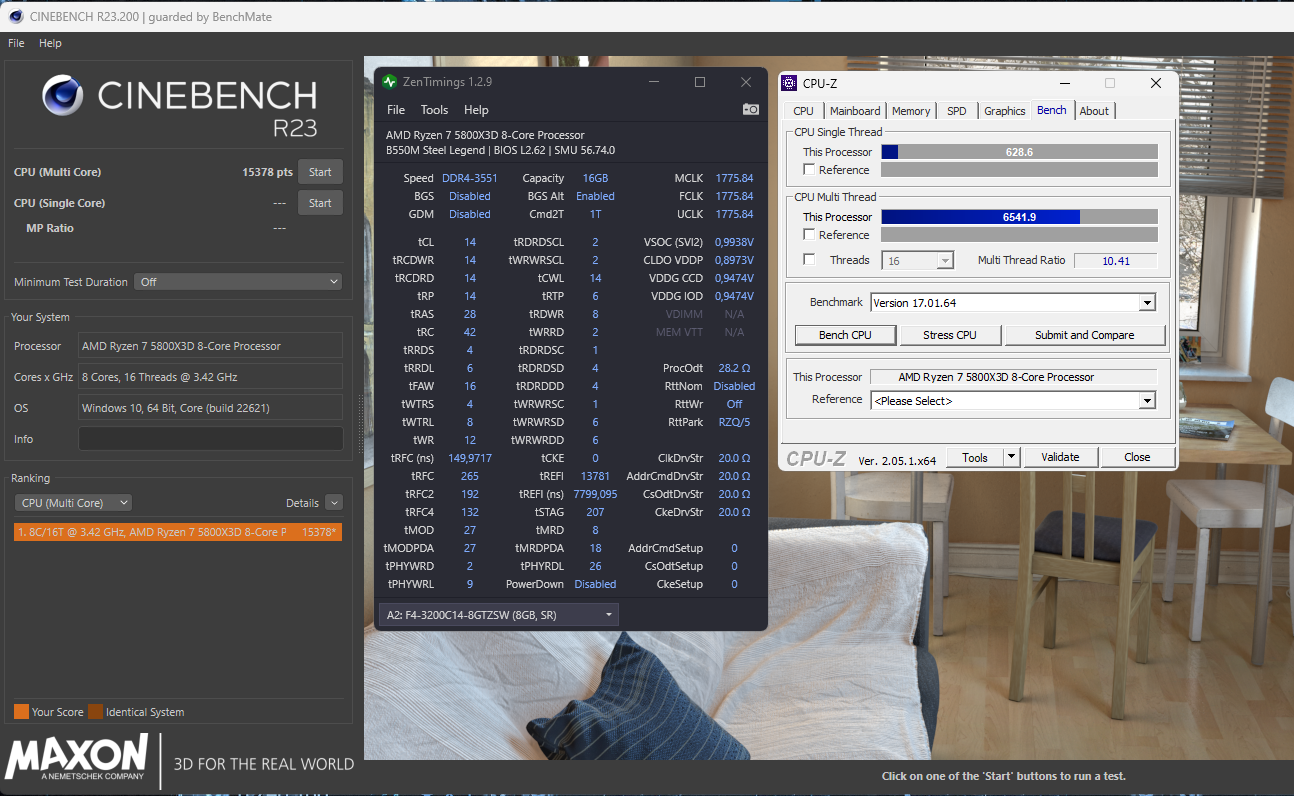Click Stress CPU button in CPU-Z
Image resolution: width=1294 pixels, height=796 pixels.
[x=950, y=335]
